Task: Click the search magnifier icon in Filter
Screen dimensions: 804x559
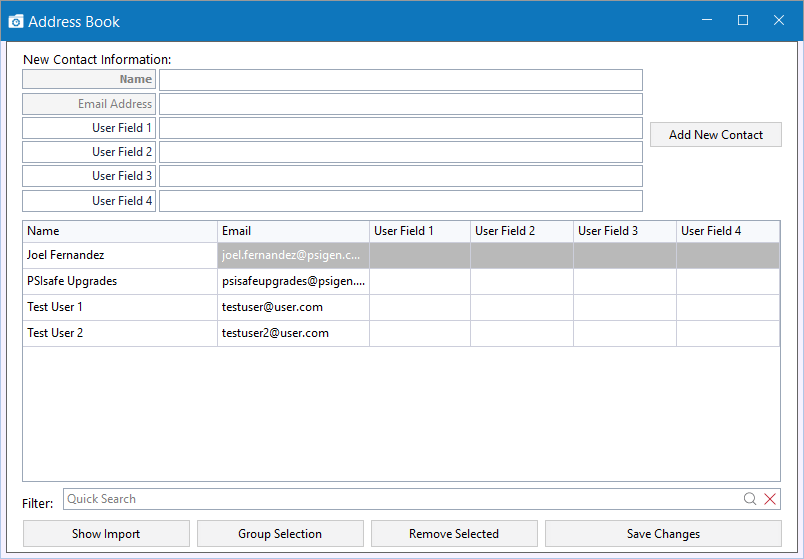Action: pos(750,499)
